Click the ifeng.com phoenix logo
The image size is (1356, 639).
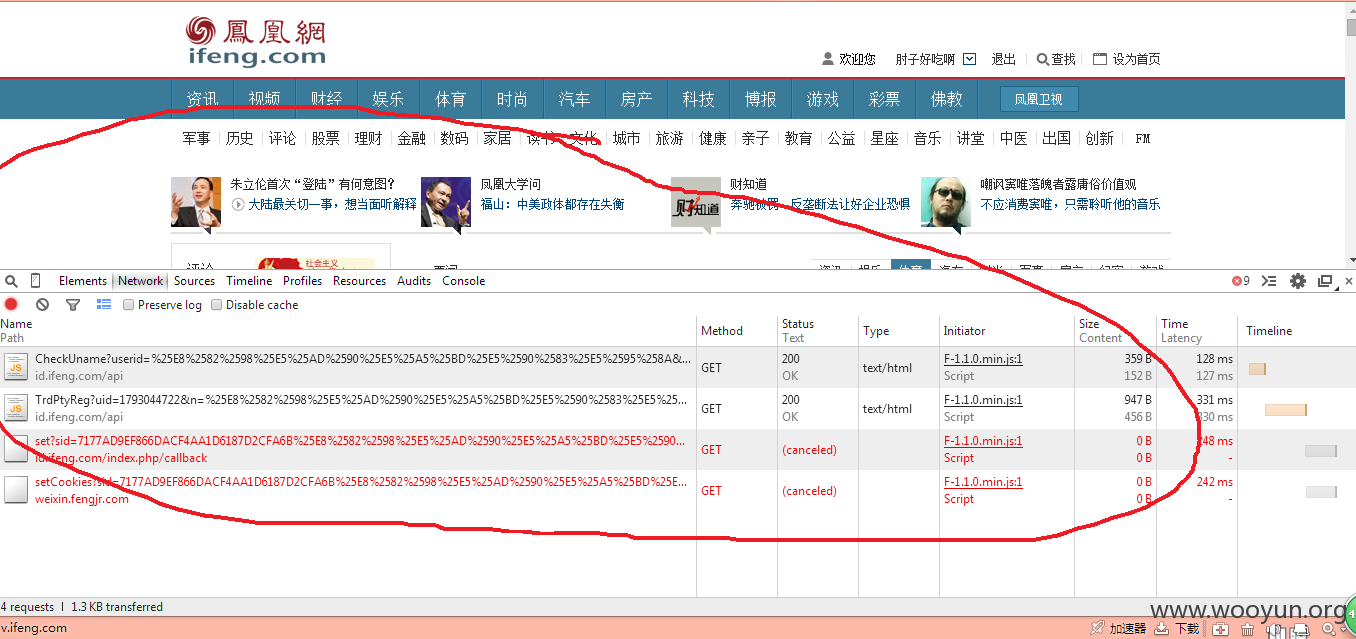(x=257, y=40)
